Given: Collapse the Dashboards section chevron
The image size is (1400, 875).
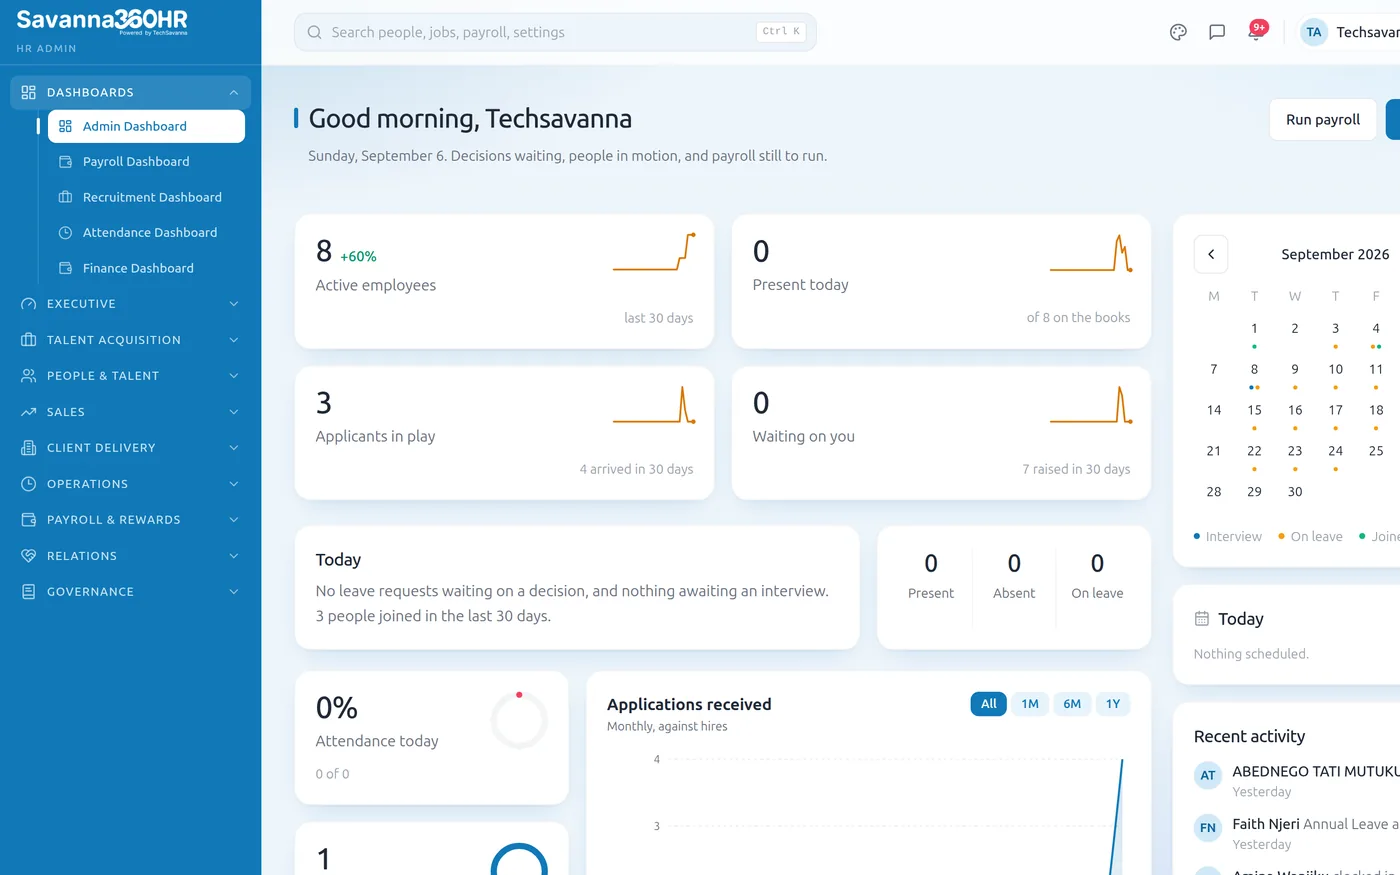Looking at the screenshot, I should [x=233, y=92].
